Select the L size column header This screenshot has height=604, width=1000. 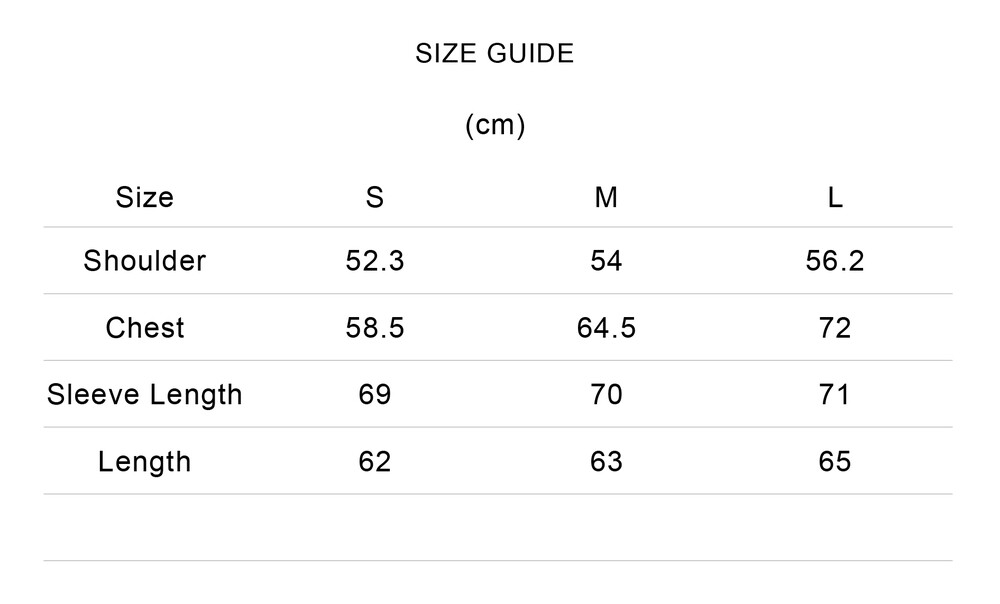tap(835, 197)
